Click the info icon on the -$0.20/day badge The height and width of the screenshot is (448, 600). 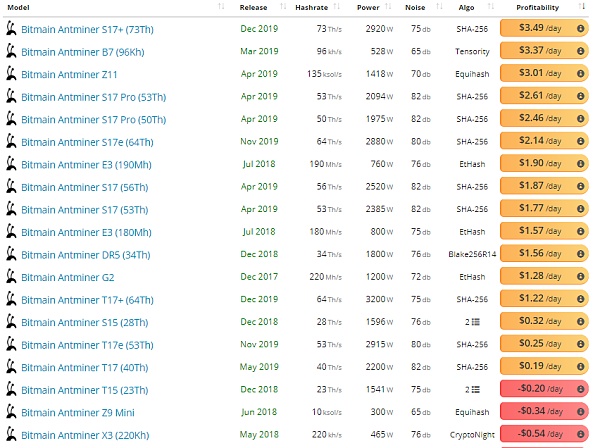pos(580,389)
